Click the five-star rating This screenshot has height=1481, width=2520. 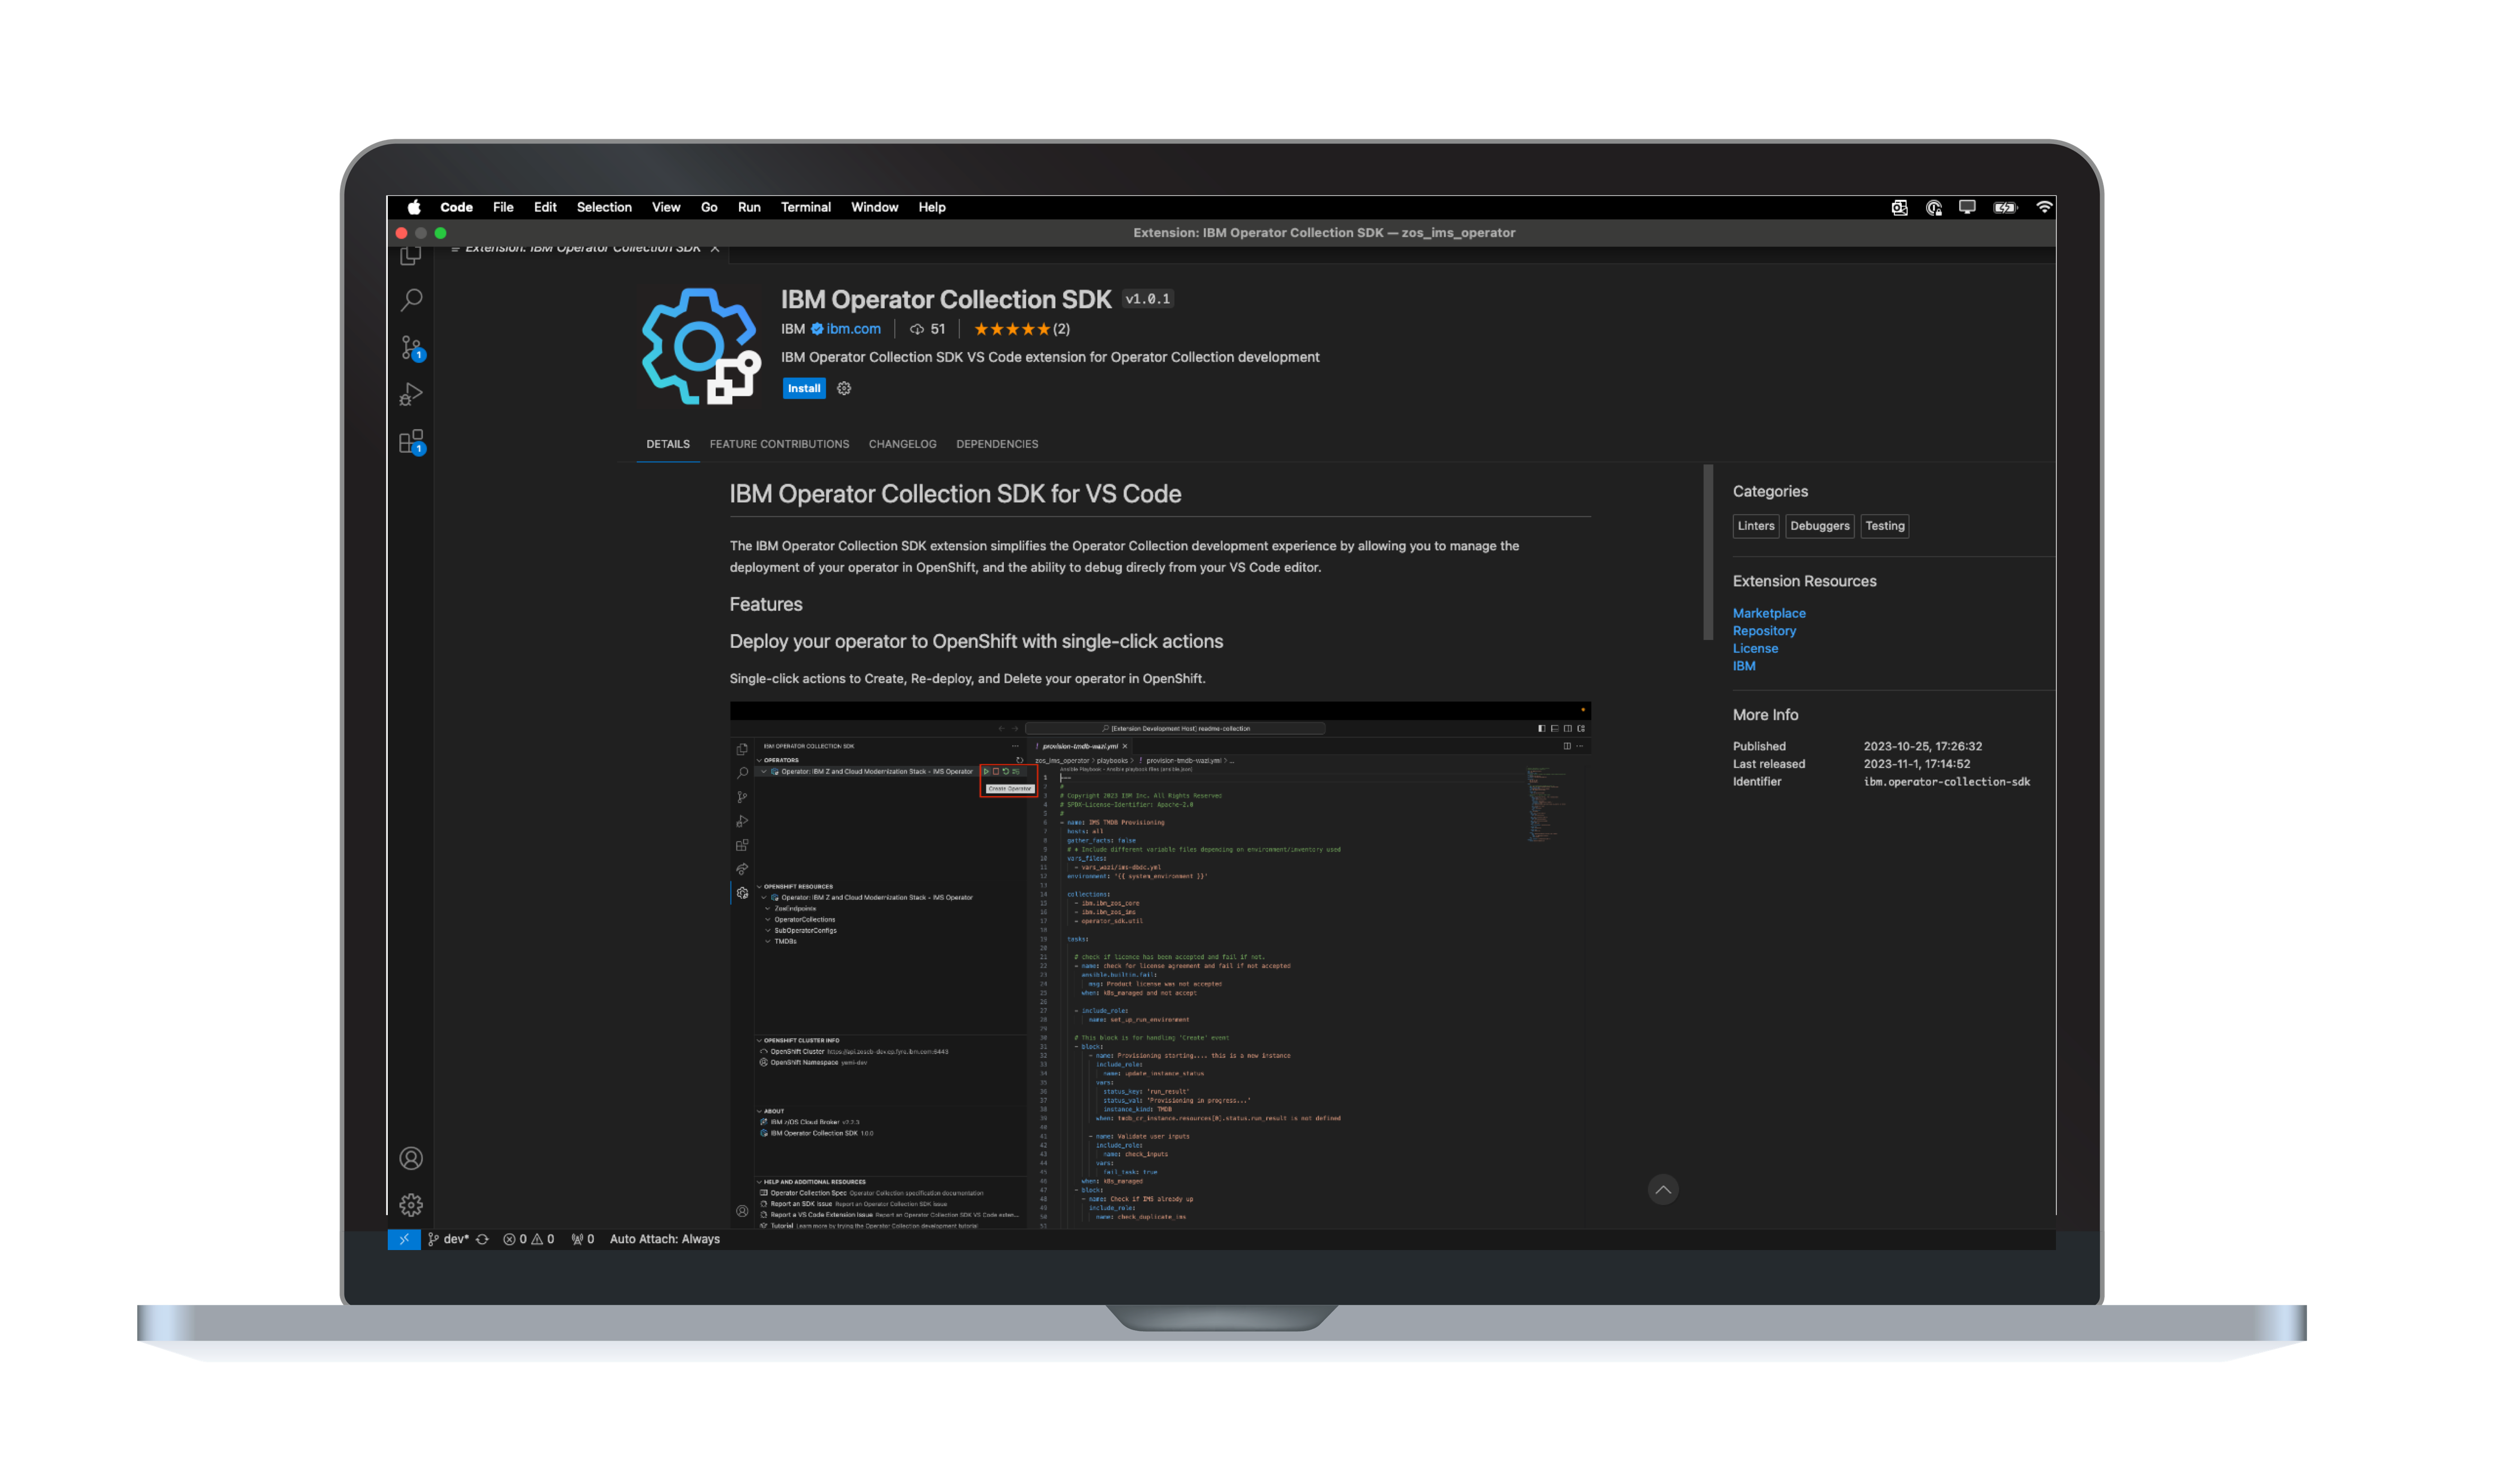(x=1012, y=329)
